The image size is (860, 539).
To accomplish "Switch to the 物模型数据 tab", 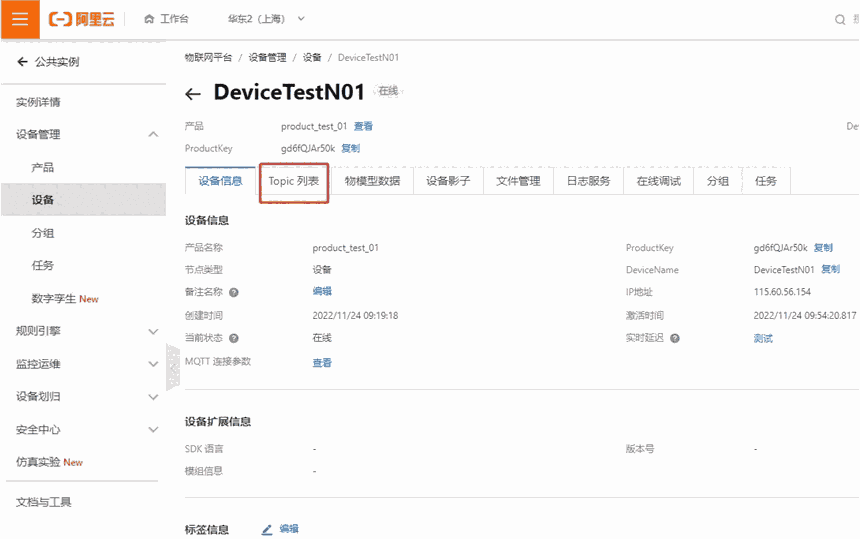I will 372,181.
